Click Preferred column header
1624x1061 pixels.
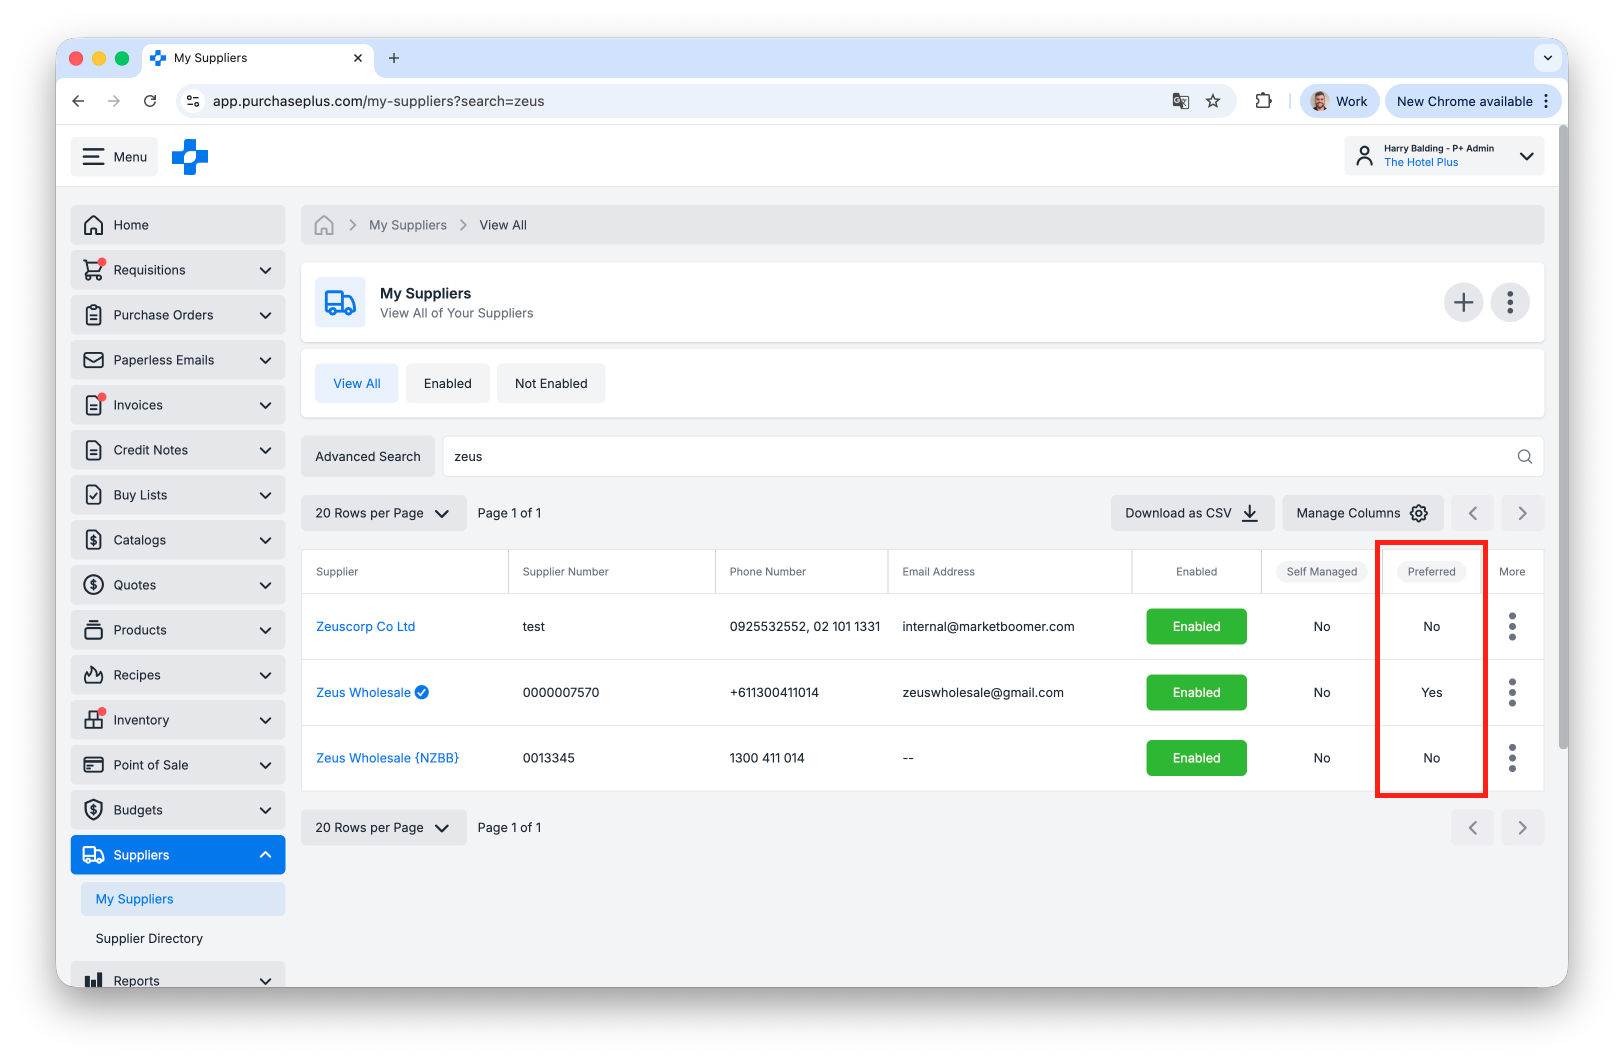tap(1431, 572)
